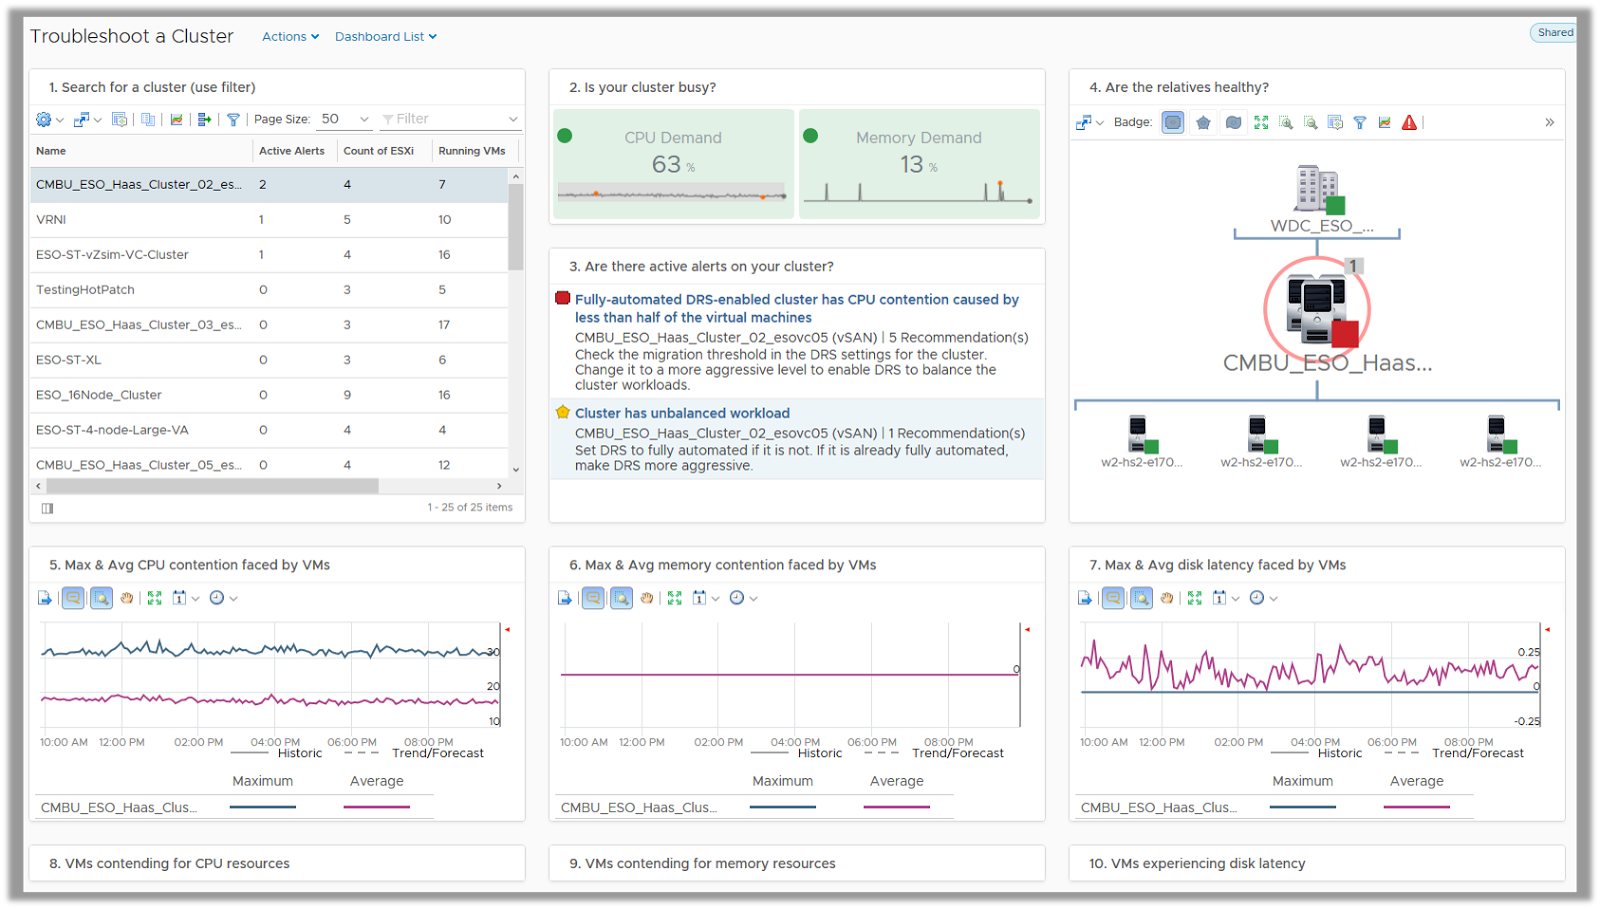The height and width of the screenshot is (909, 1600).
Task: Select the VRNI cluster row
Action: click(x=51, y=220)
